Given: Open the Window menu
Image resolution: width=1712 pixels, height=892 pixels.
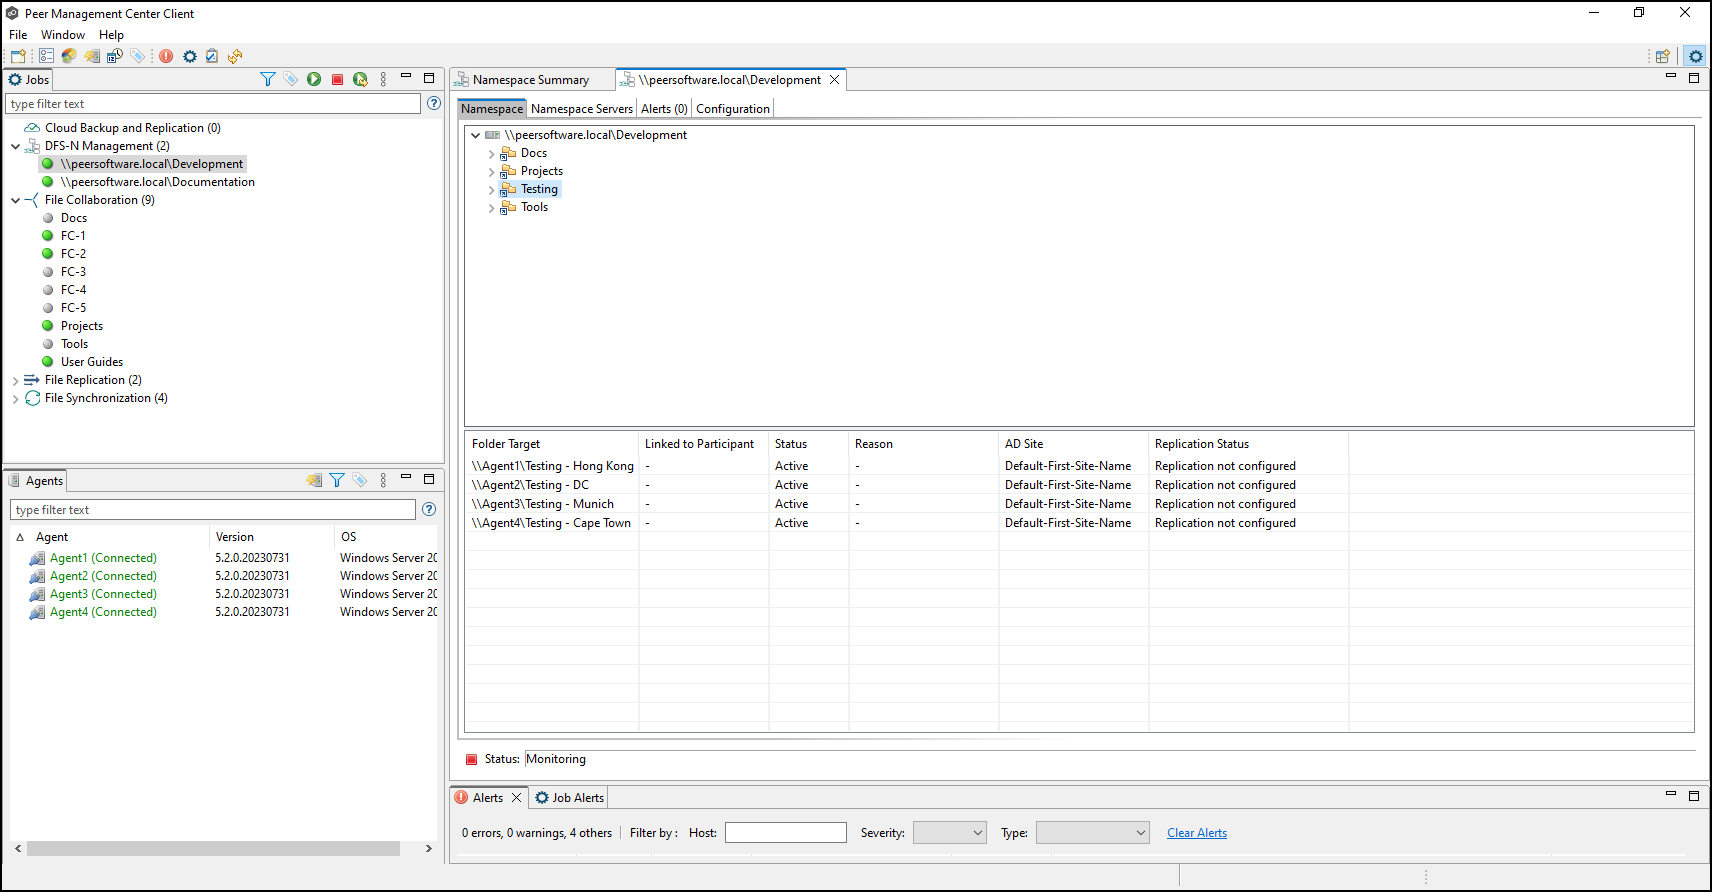Looking at the screenshot, I should [62, 35].
